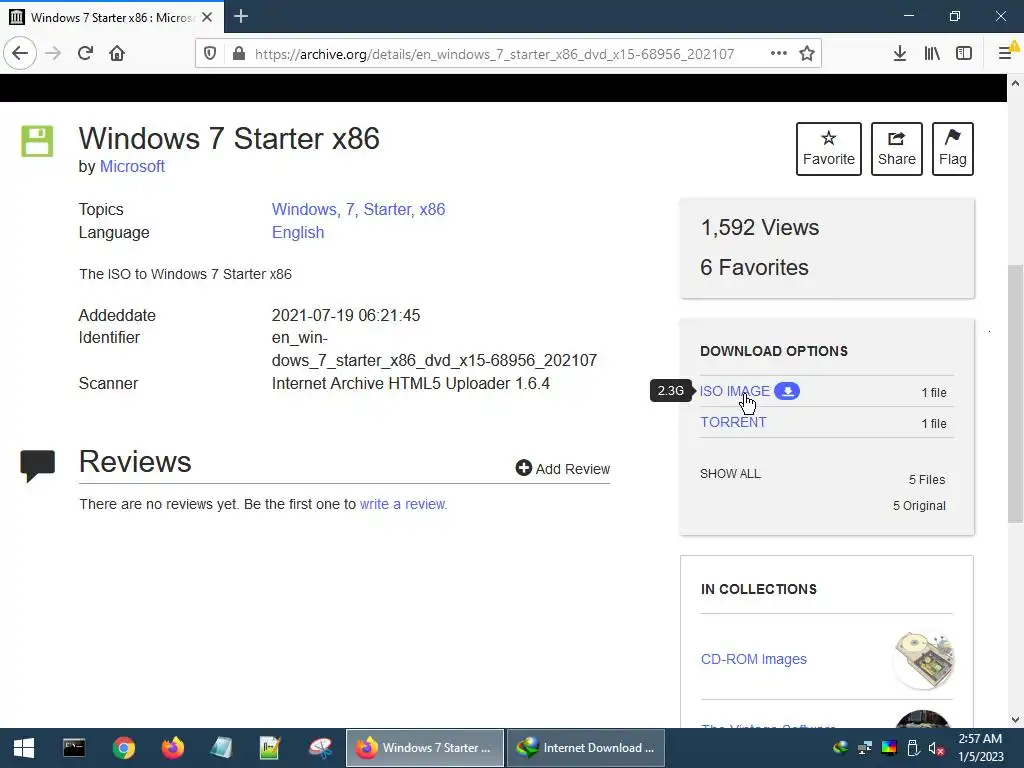
Task: Select the Windows 7 Starter x86 tab
Action: point(112,17)
